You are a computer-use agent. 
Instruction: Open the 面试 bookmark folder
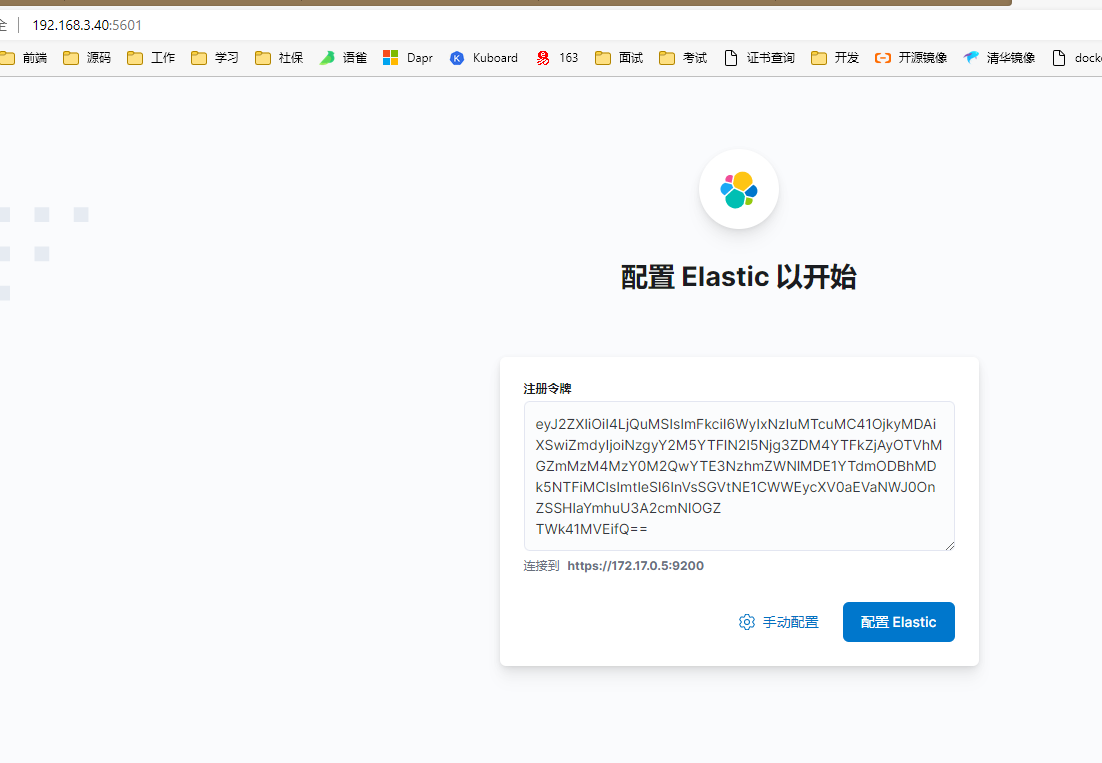click(x=619, y=58)
